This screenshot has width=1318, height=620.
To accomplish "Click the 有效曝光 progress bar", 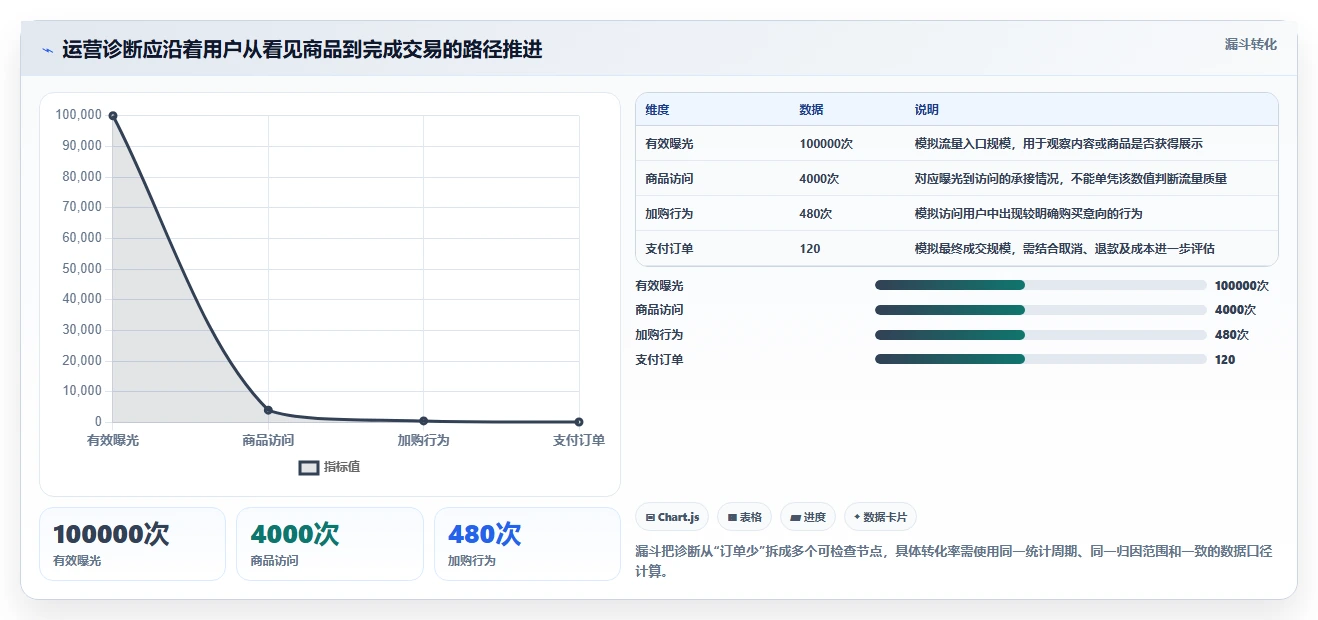I will tap(1040, 285).
